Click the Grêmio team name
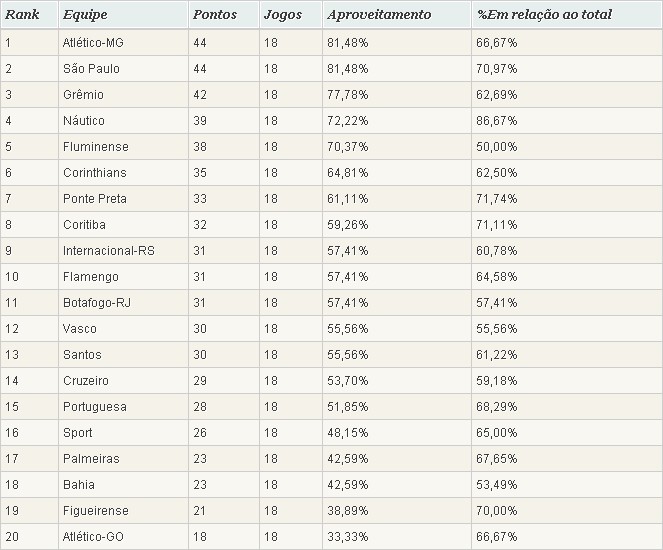The height and width of the screenshot is (550, 663). click(83, 95)
